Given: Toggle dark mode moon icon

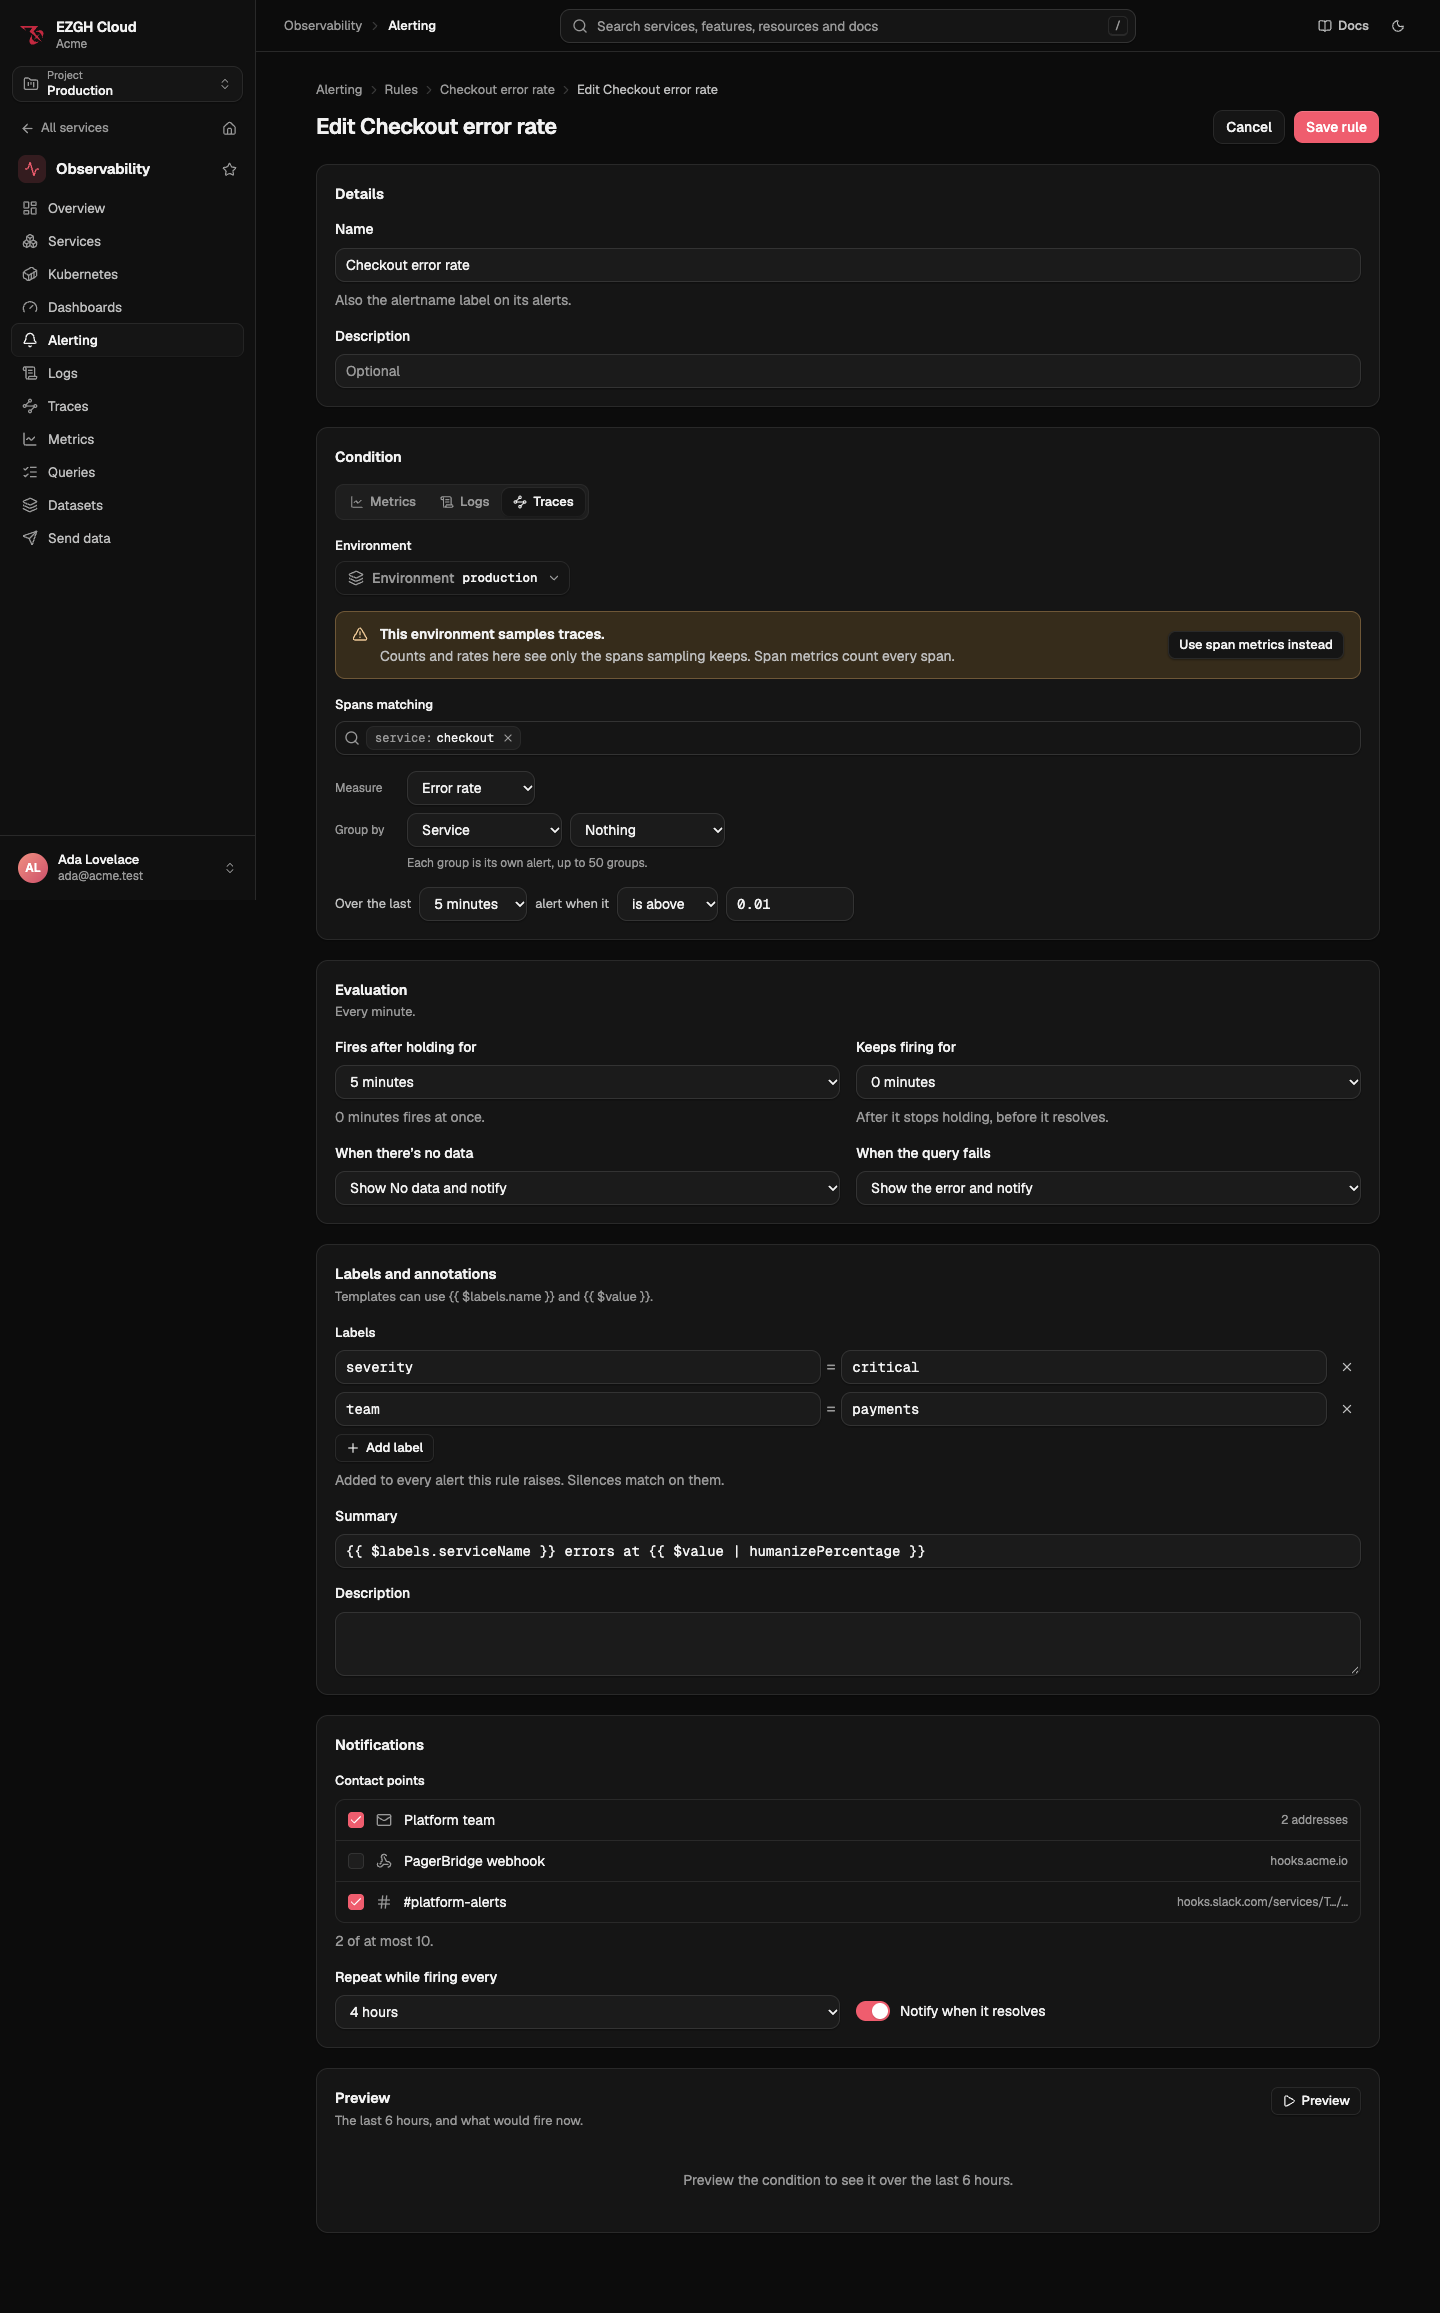Looking at the screenshot, I should click(1398, 26).
